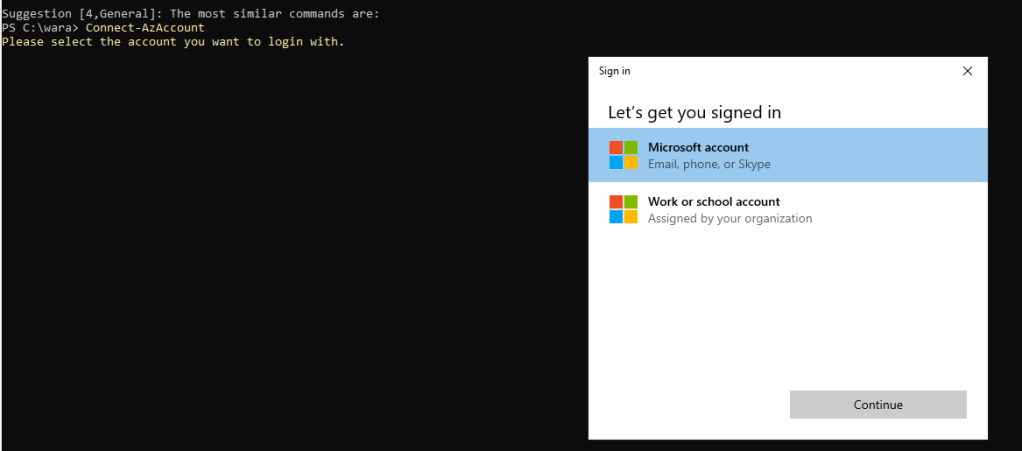Click the blank right side of Work or school row
This screenshot has height=451, width=1022.
(900, 209)
